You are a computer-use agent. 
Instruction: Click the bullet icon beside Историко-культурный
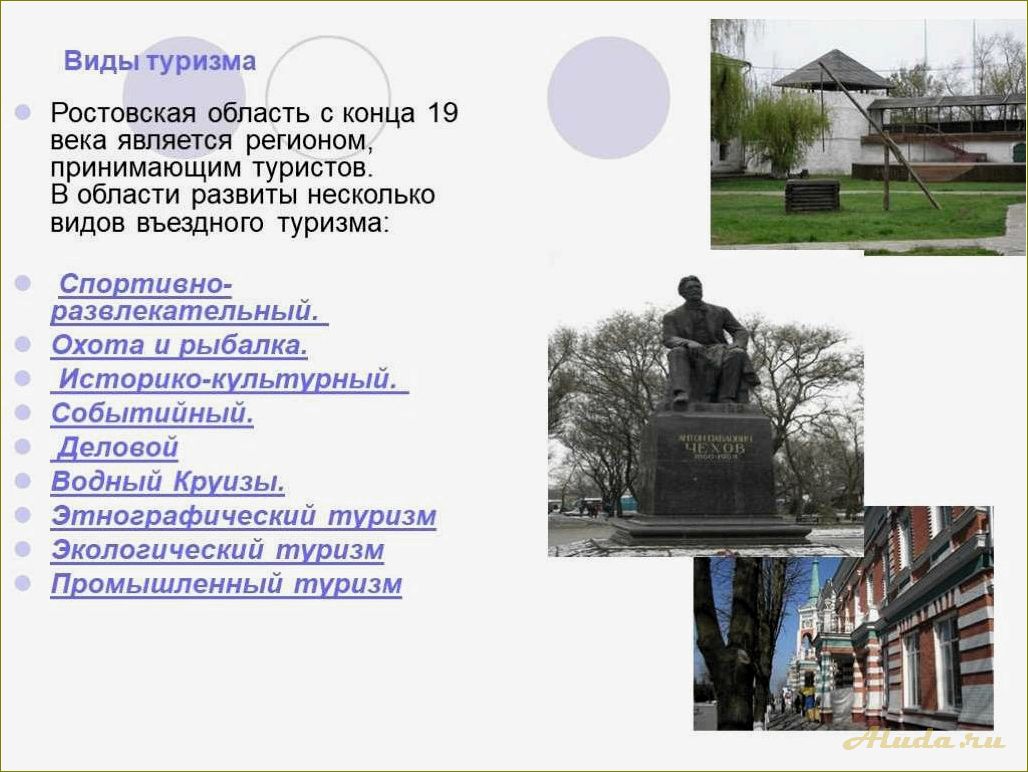click(x=22, y=380)
